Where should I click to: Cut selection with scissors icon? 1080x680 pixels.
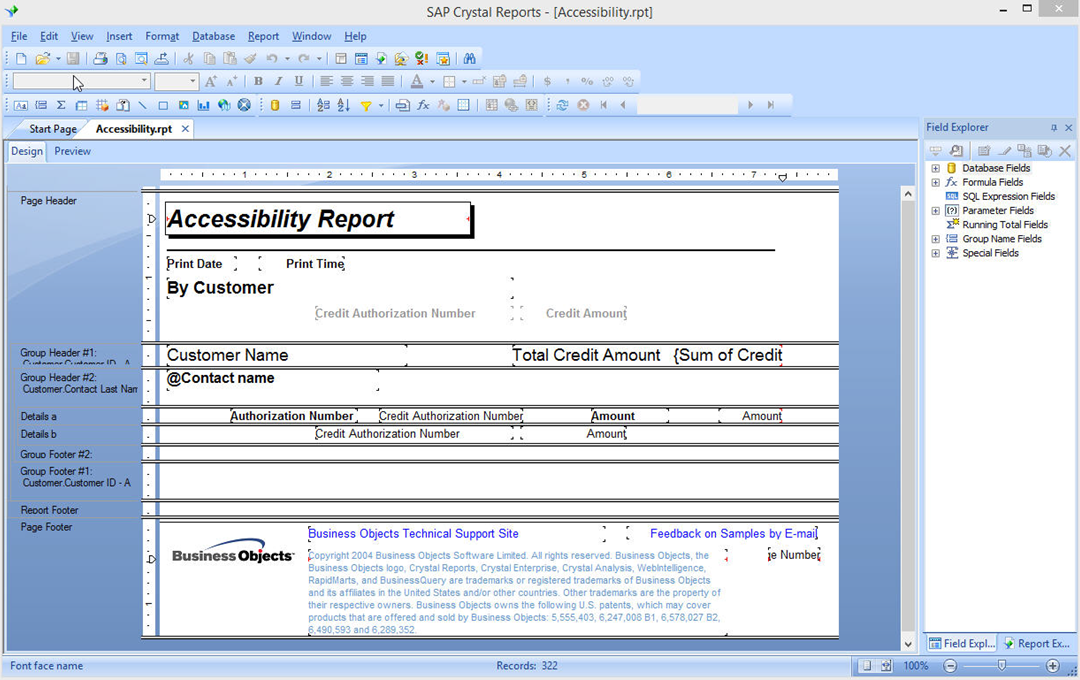[188, 59]
